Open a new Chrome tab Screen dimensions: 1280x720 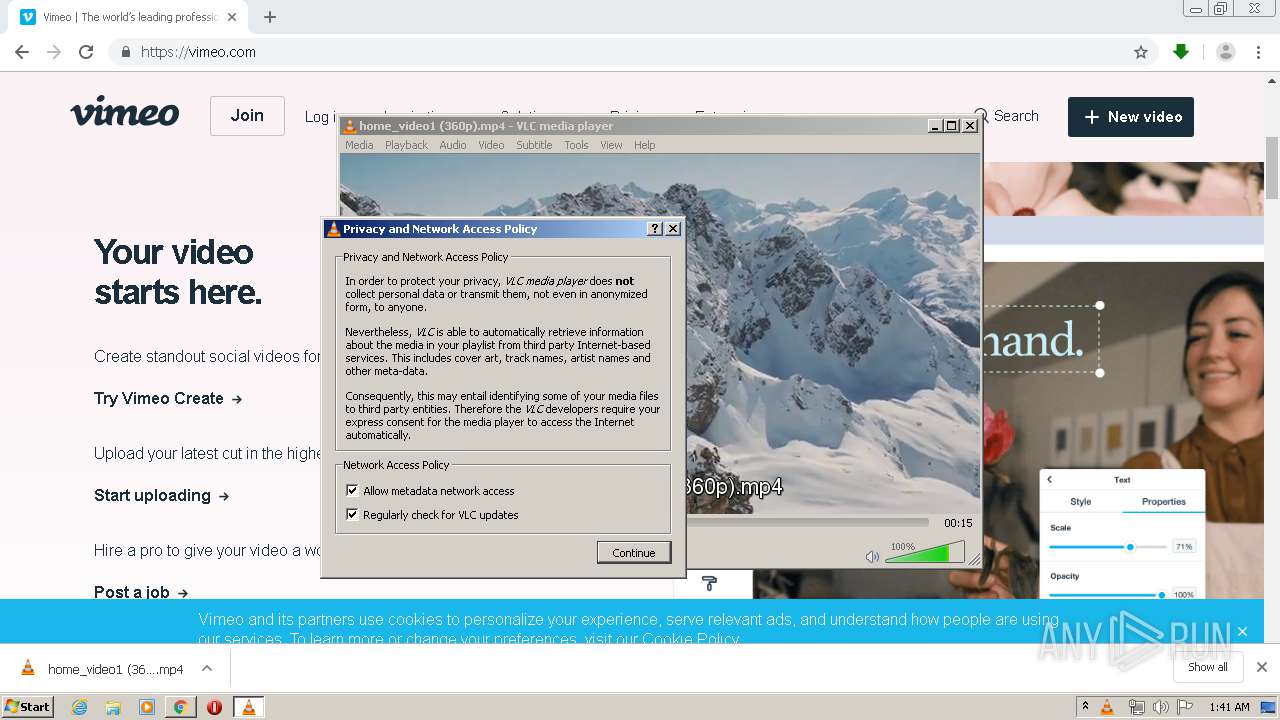pos(270,17)
